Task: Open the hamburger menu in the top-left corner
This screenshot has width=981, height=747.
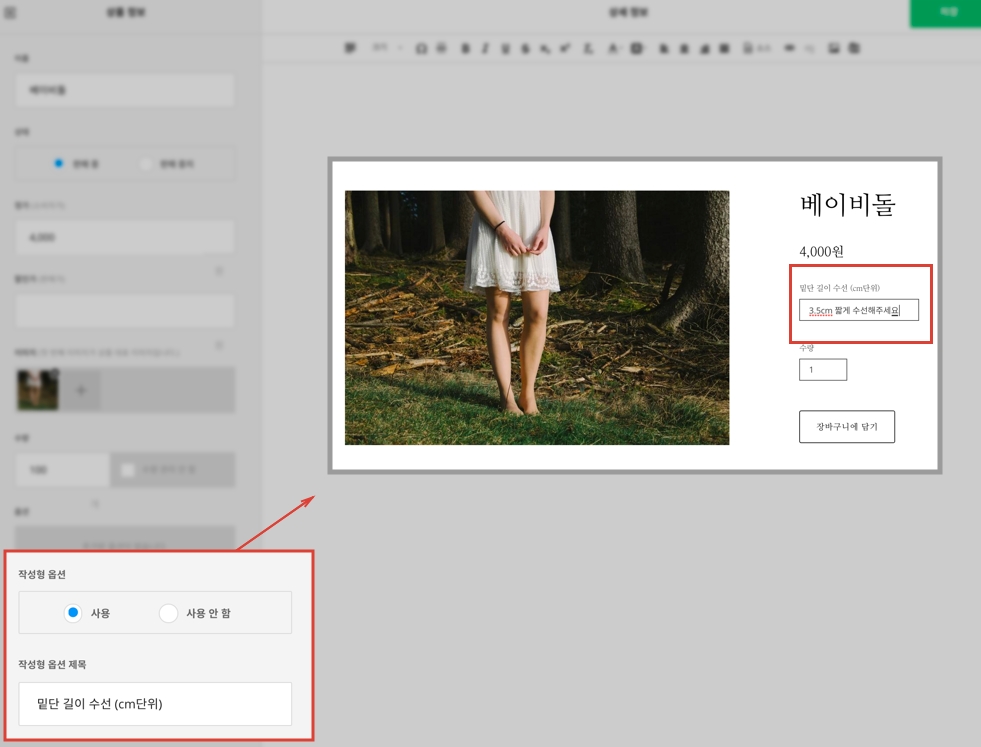Action: 11,13
